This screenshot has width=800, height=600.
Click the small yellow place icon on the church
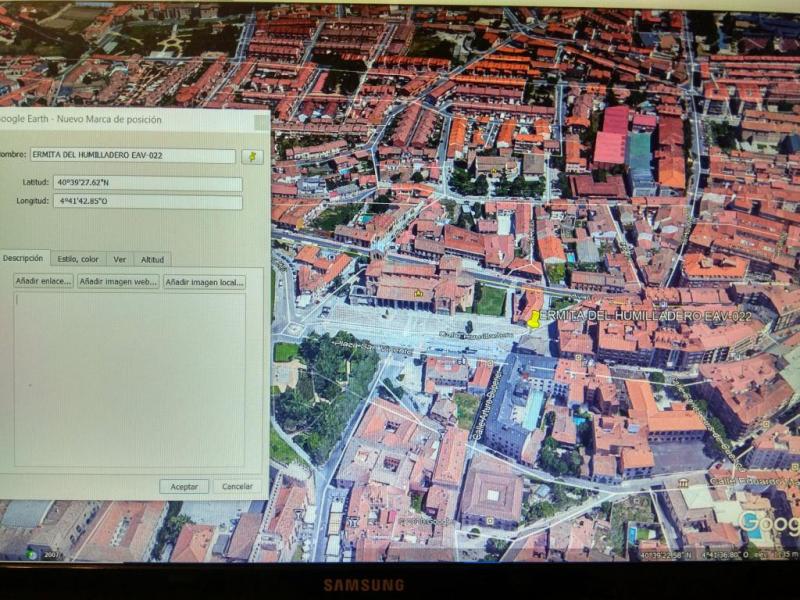tap(417, 293)
